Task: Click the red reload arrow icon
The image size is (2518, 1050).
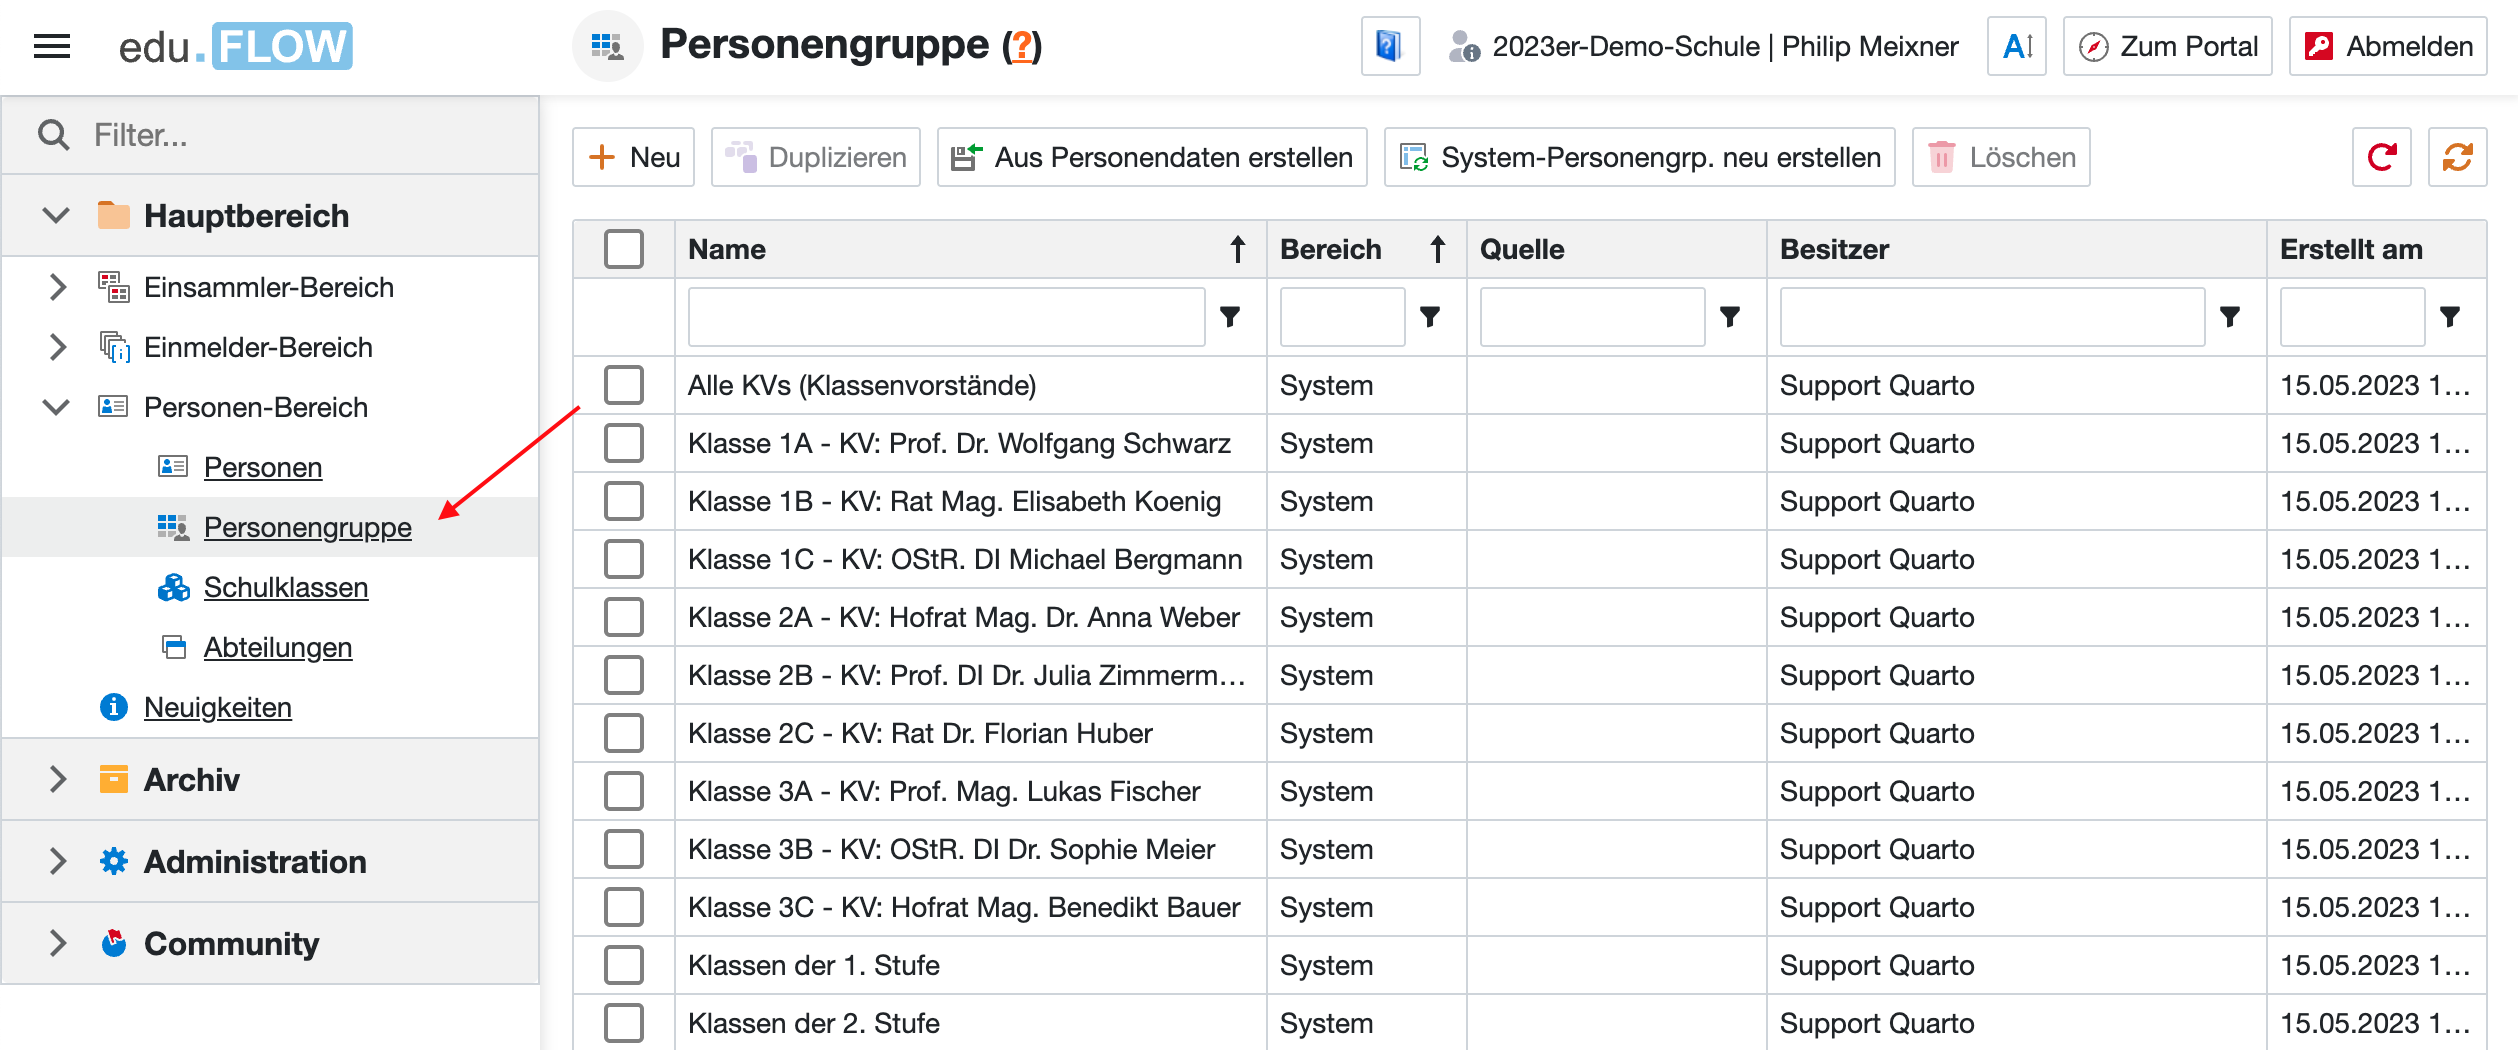Action: (x=2381, y=157)
